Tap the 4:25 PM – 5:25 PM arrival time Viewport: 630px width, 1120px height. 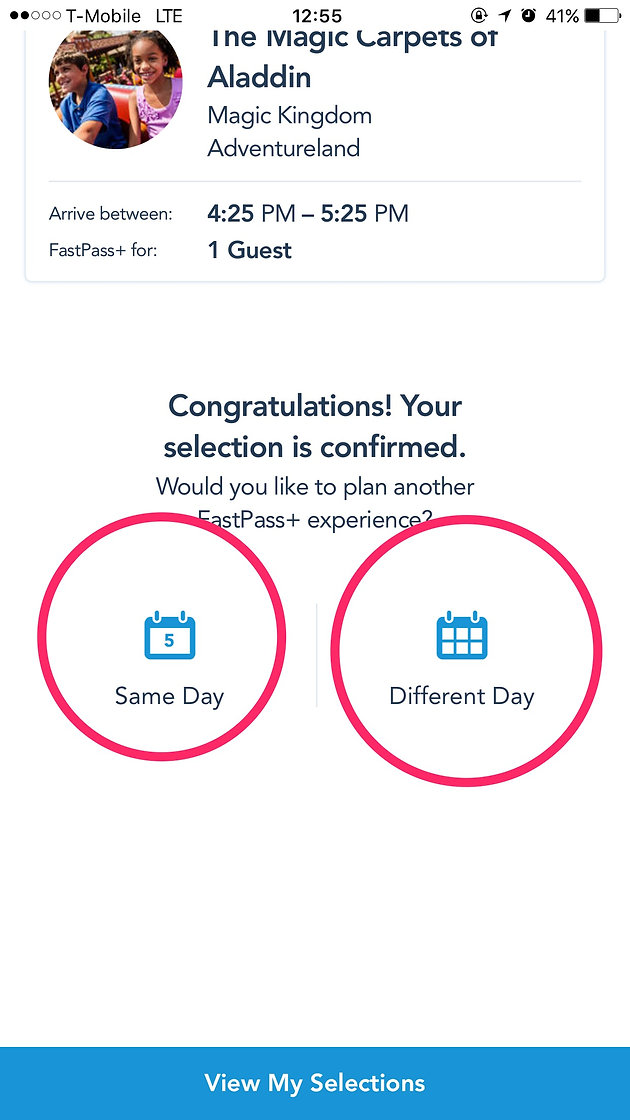(308, 213)
